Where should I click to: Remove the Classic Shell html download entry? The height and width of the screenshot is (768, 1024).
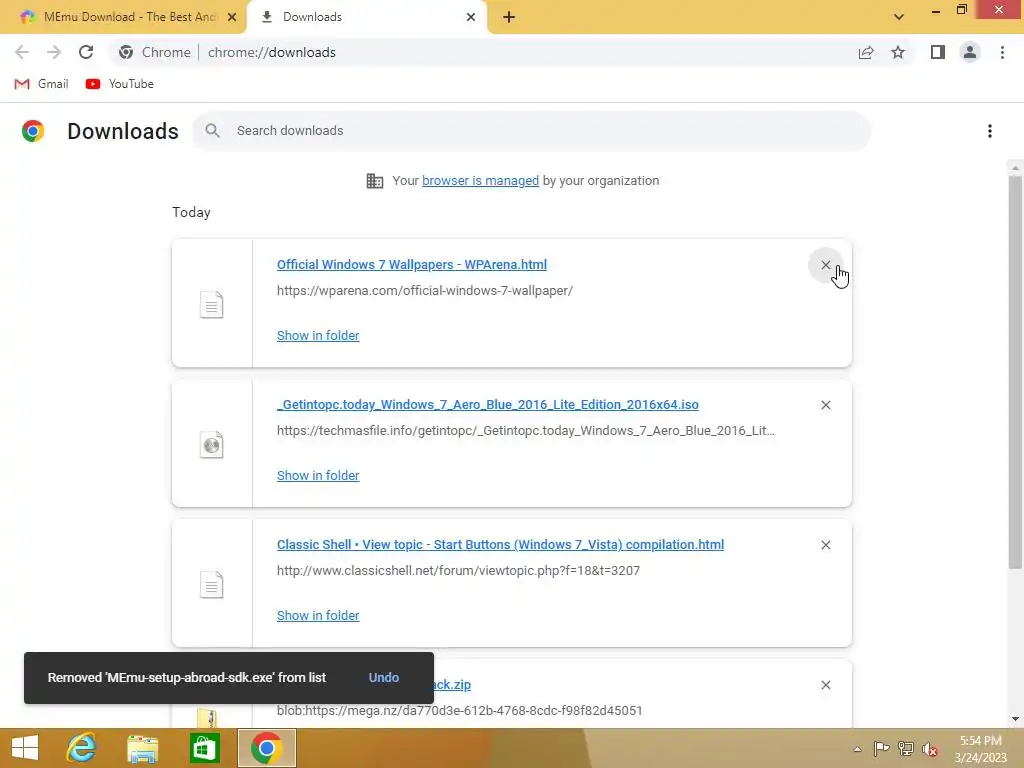coord(825,545)
